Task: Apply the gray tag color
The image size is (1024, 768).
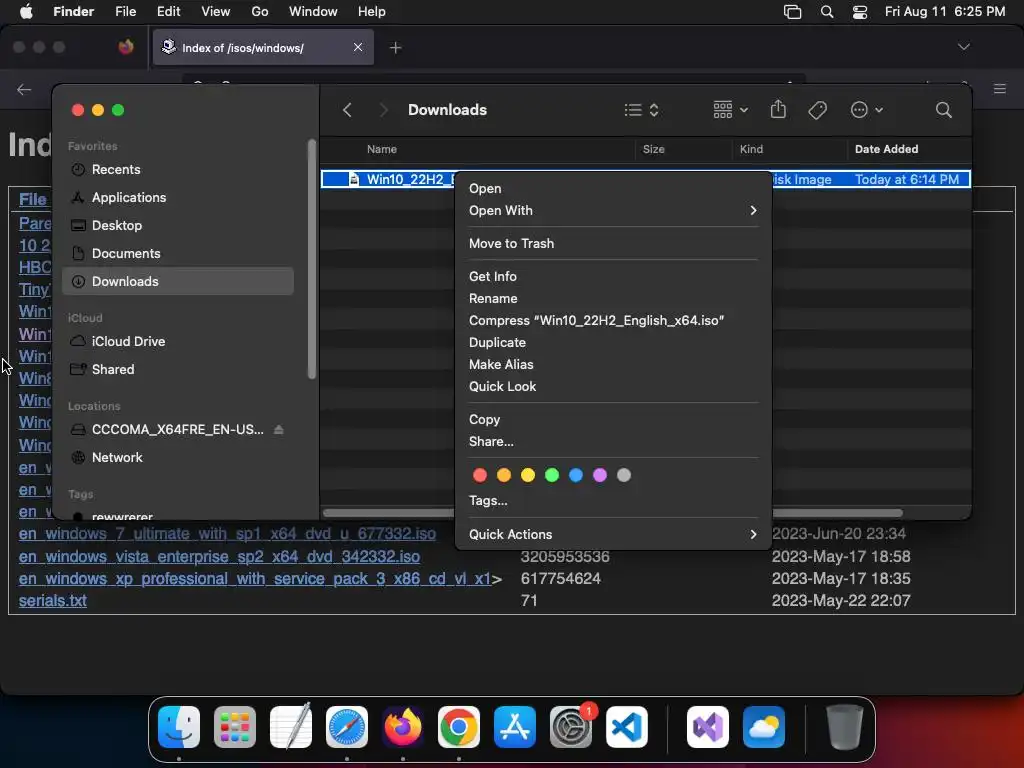Action: click(x=624, y=475)
